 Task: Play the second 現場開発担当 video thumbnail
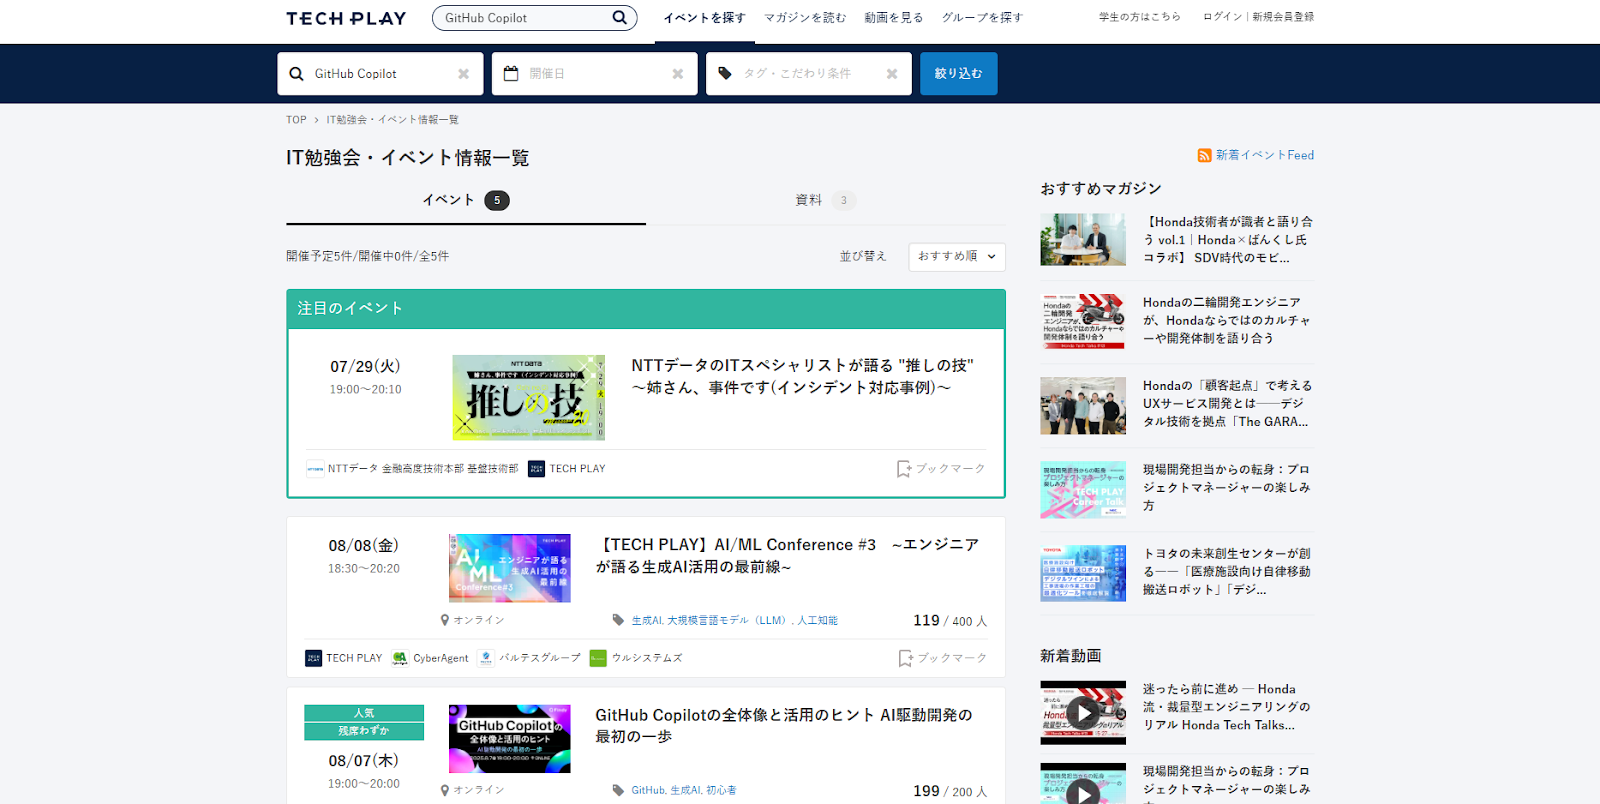click(x=1083, y=784)
